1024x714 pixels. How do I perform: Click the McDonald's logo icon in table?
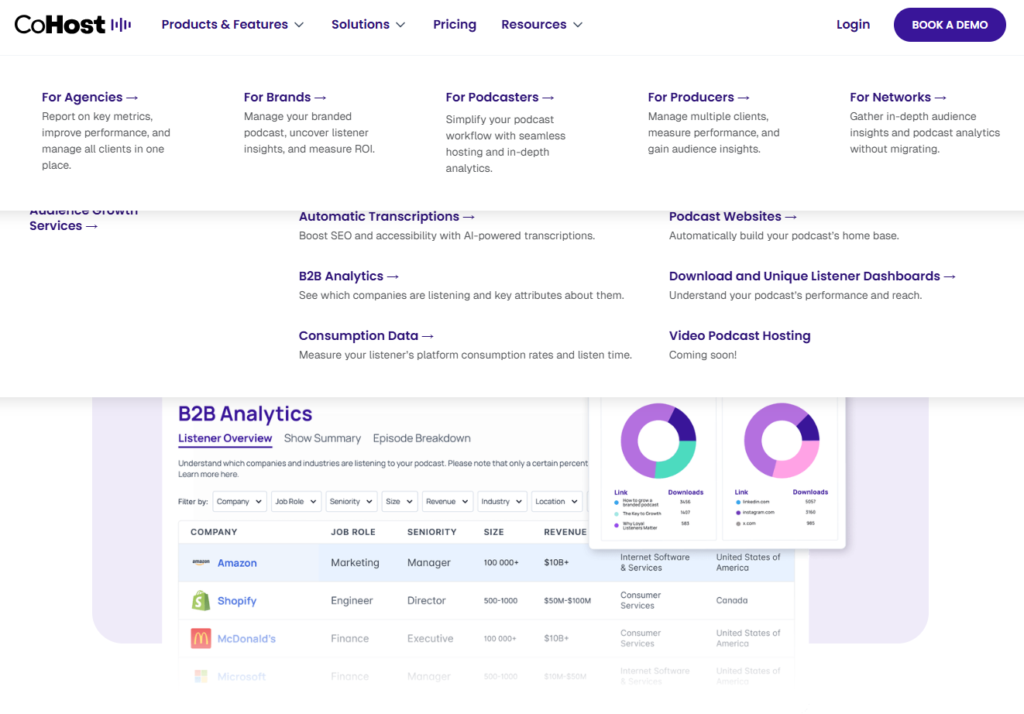pyautogui.click(x=200, y=638)
